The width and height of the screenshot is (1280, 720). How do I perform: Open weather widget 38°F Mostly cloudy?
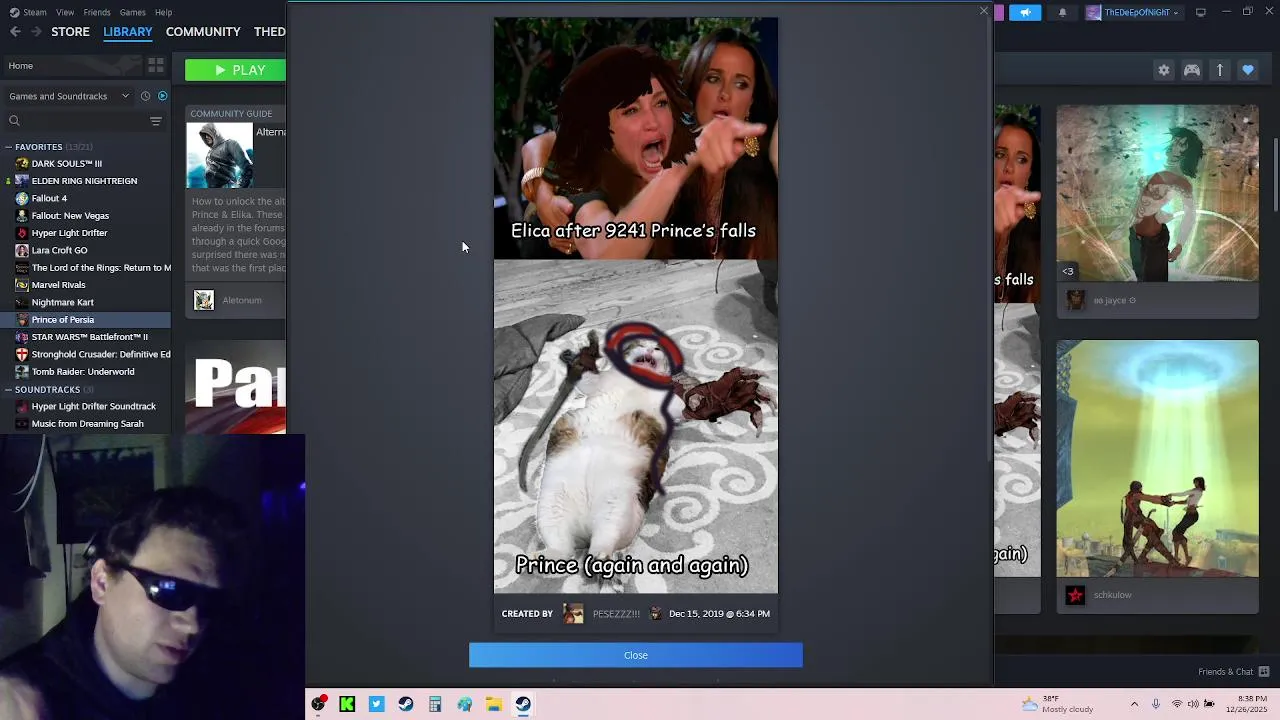[1056, 704]
